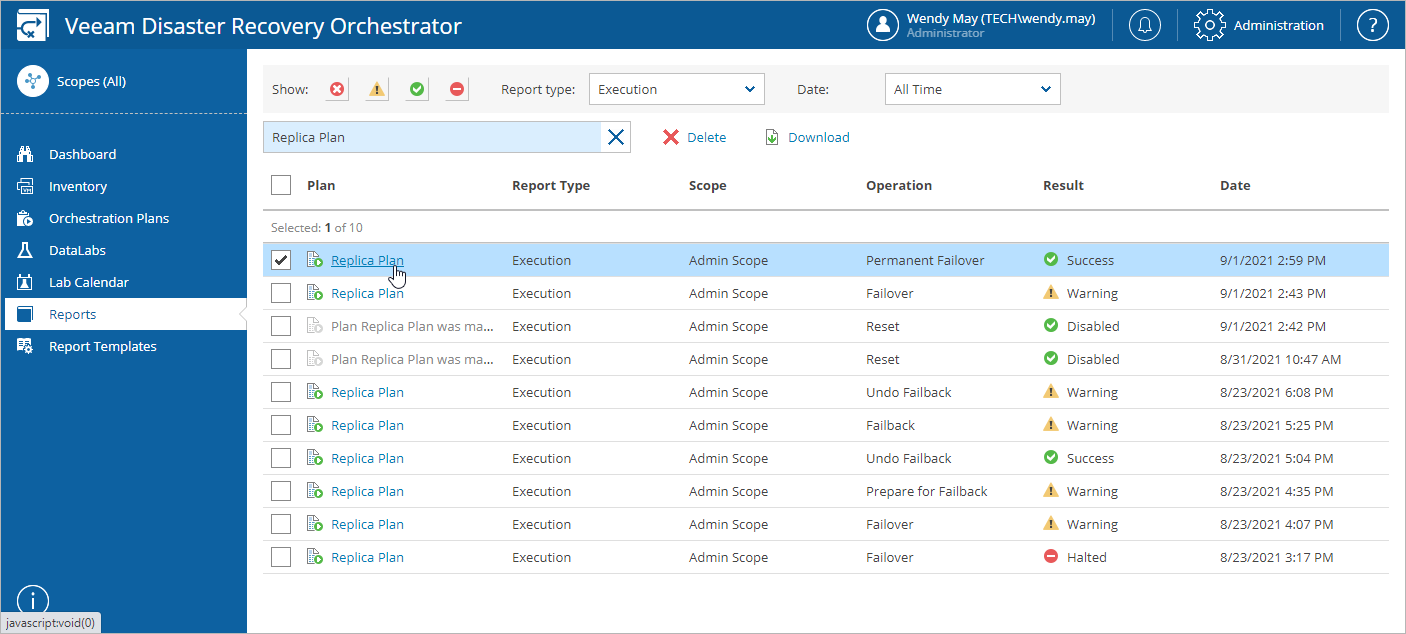This screenshot has width=1406, height=634.
Task: Select the checkbox for the 8/23/2021 4:07 PM row
Action: [281, 524]
